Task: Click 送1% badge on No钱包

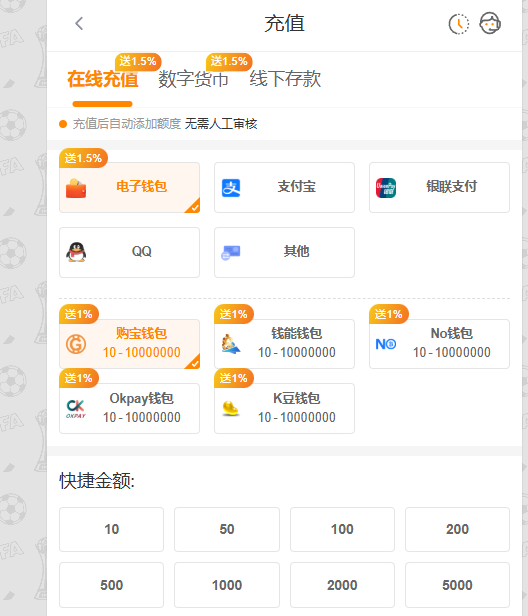Action: pos(389,314)
